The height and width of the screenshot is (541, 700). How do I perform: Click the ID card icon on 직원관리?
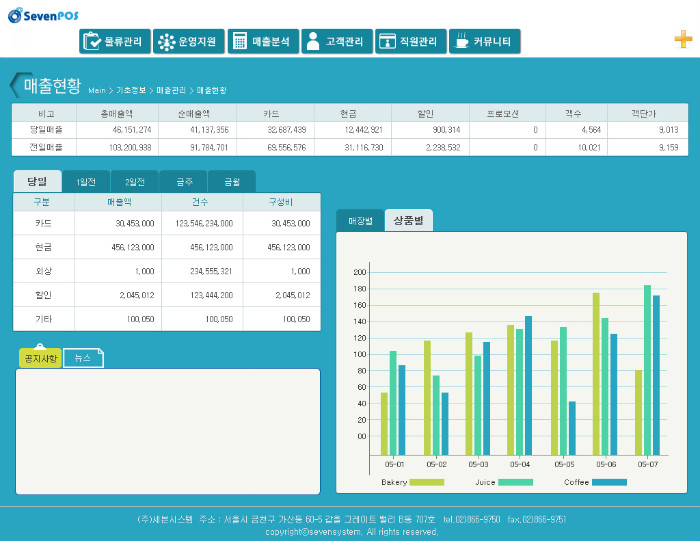(387, 42)
